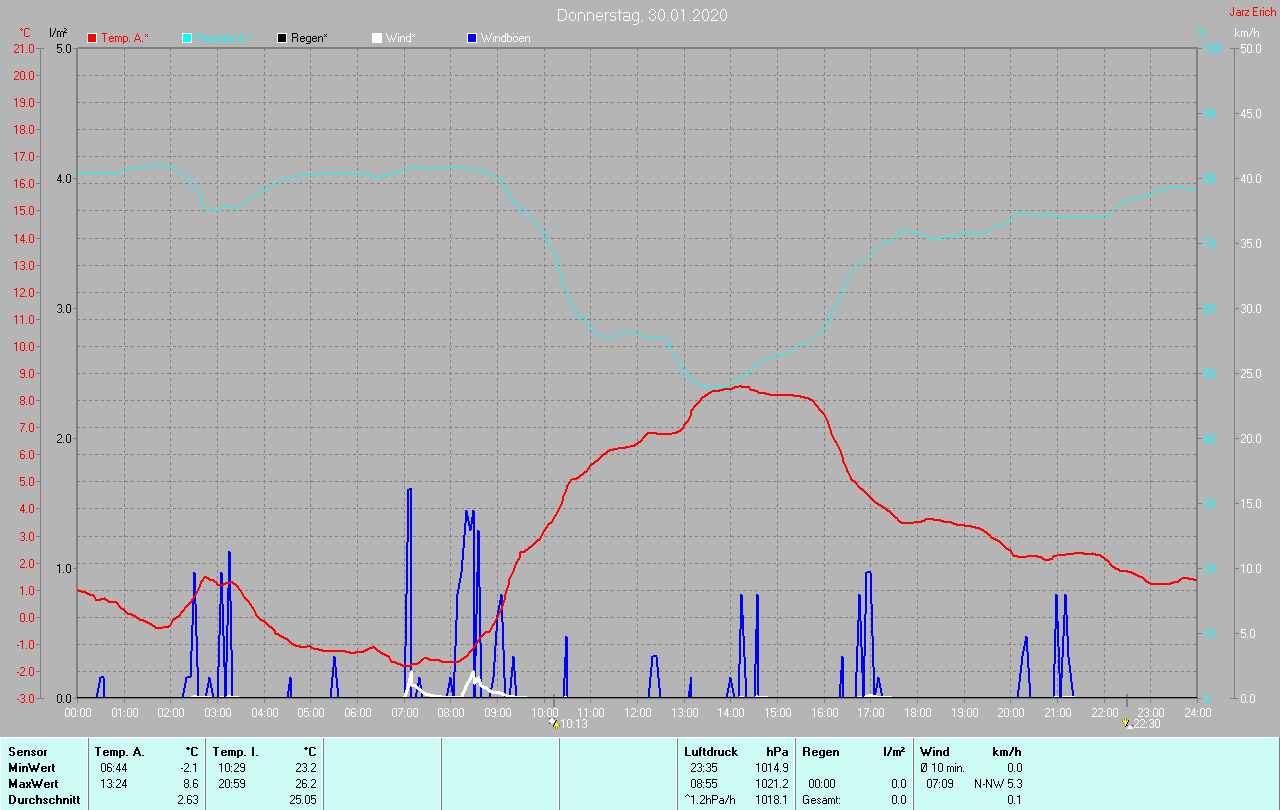This screenshot has height=810, width=1280.
Task: Select the Regen legend label
Action: point(311,38)
